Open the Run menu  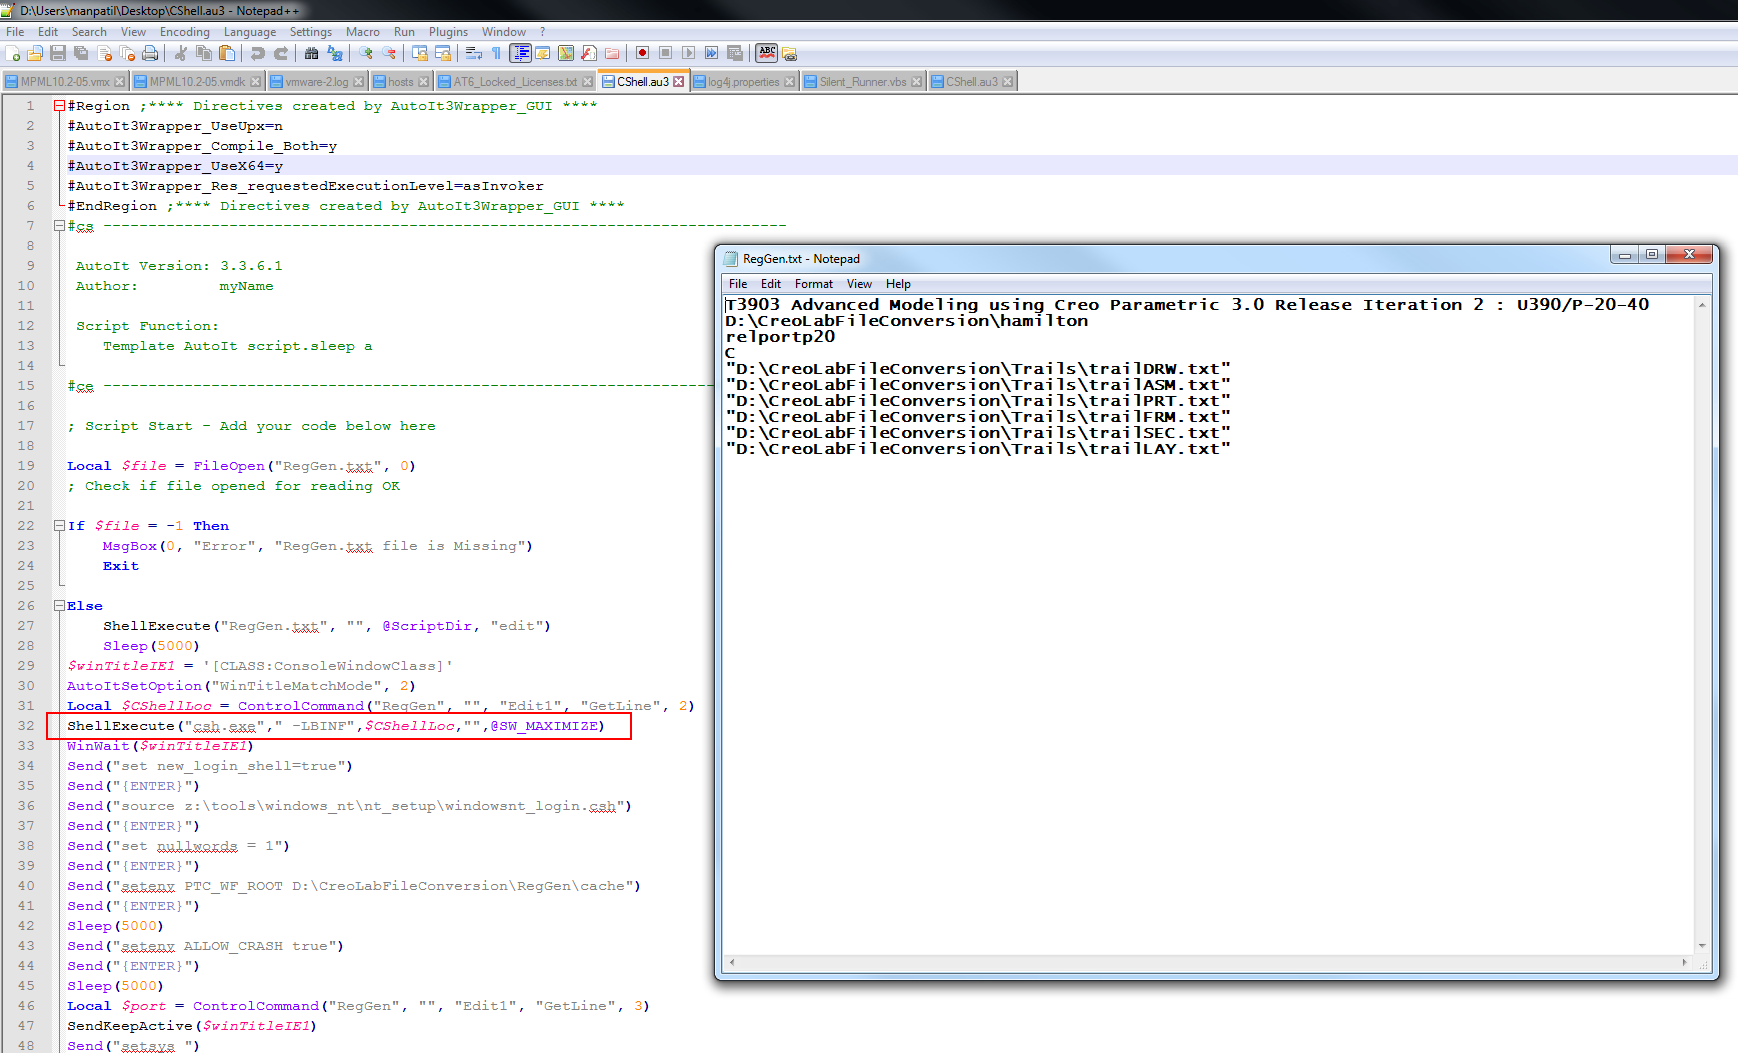pyautogui.click(x=404, y=32)
